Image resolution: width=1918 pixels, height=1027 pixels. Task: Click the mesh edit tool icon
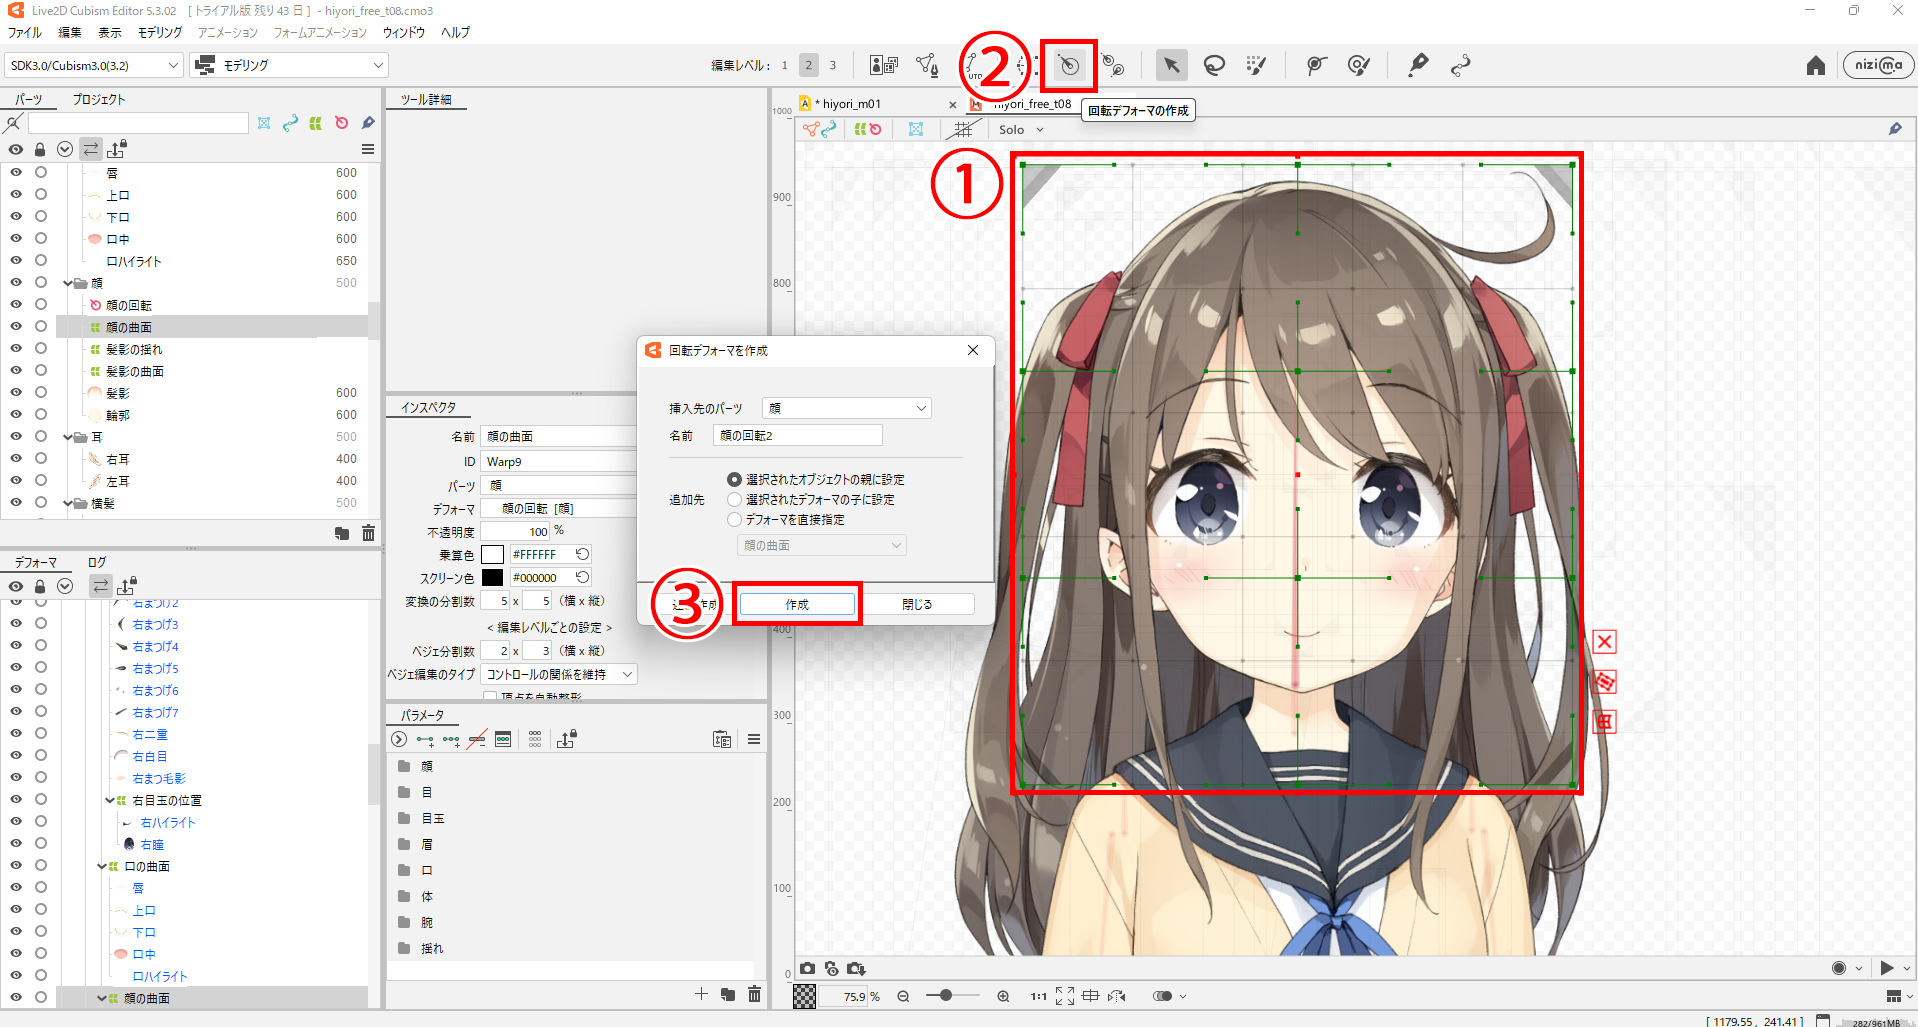tap(927, 66)
